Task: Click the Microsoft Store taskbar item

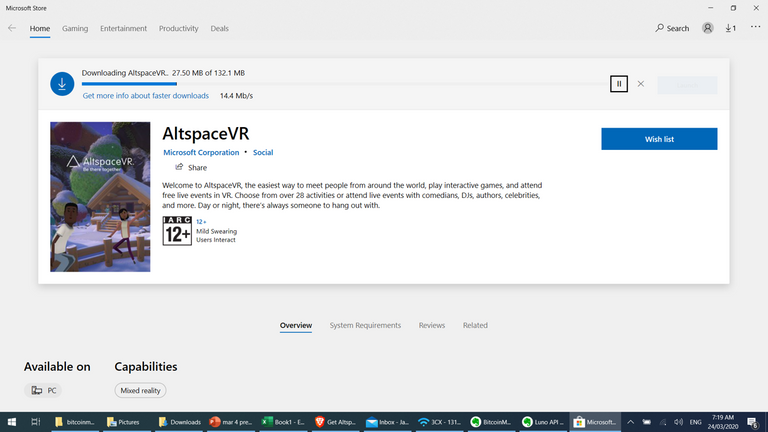Action: 595,422
